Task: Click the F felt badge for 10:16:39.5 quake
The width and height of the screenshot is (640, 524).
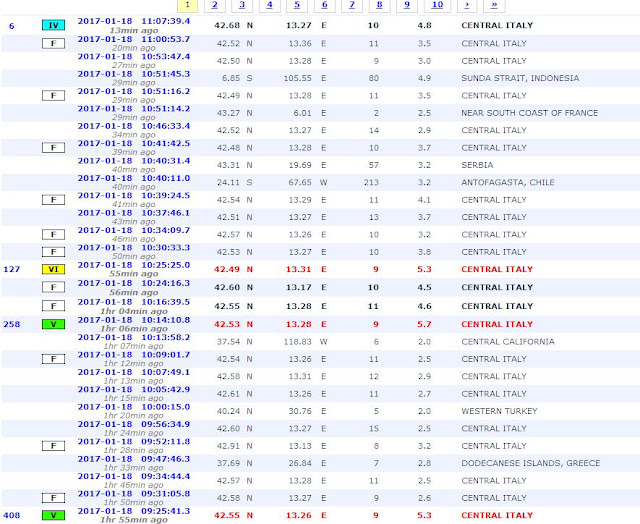Action: click(x=53, y=306)
